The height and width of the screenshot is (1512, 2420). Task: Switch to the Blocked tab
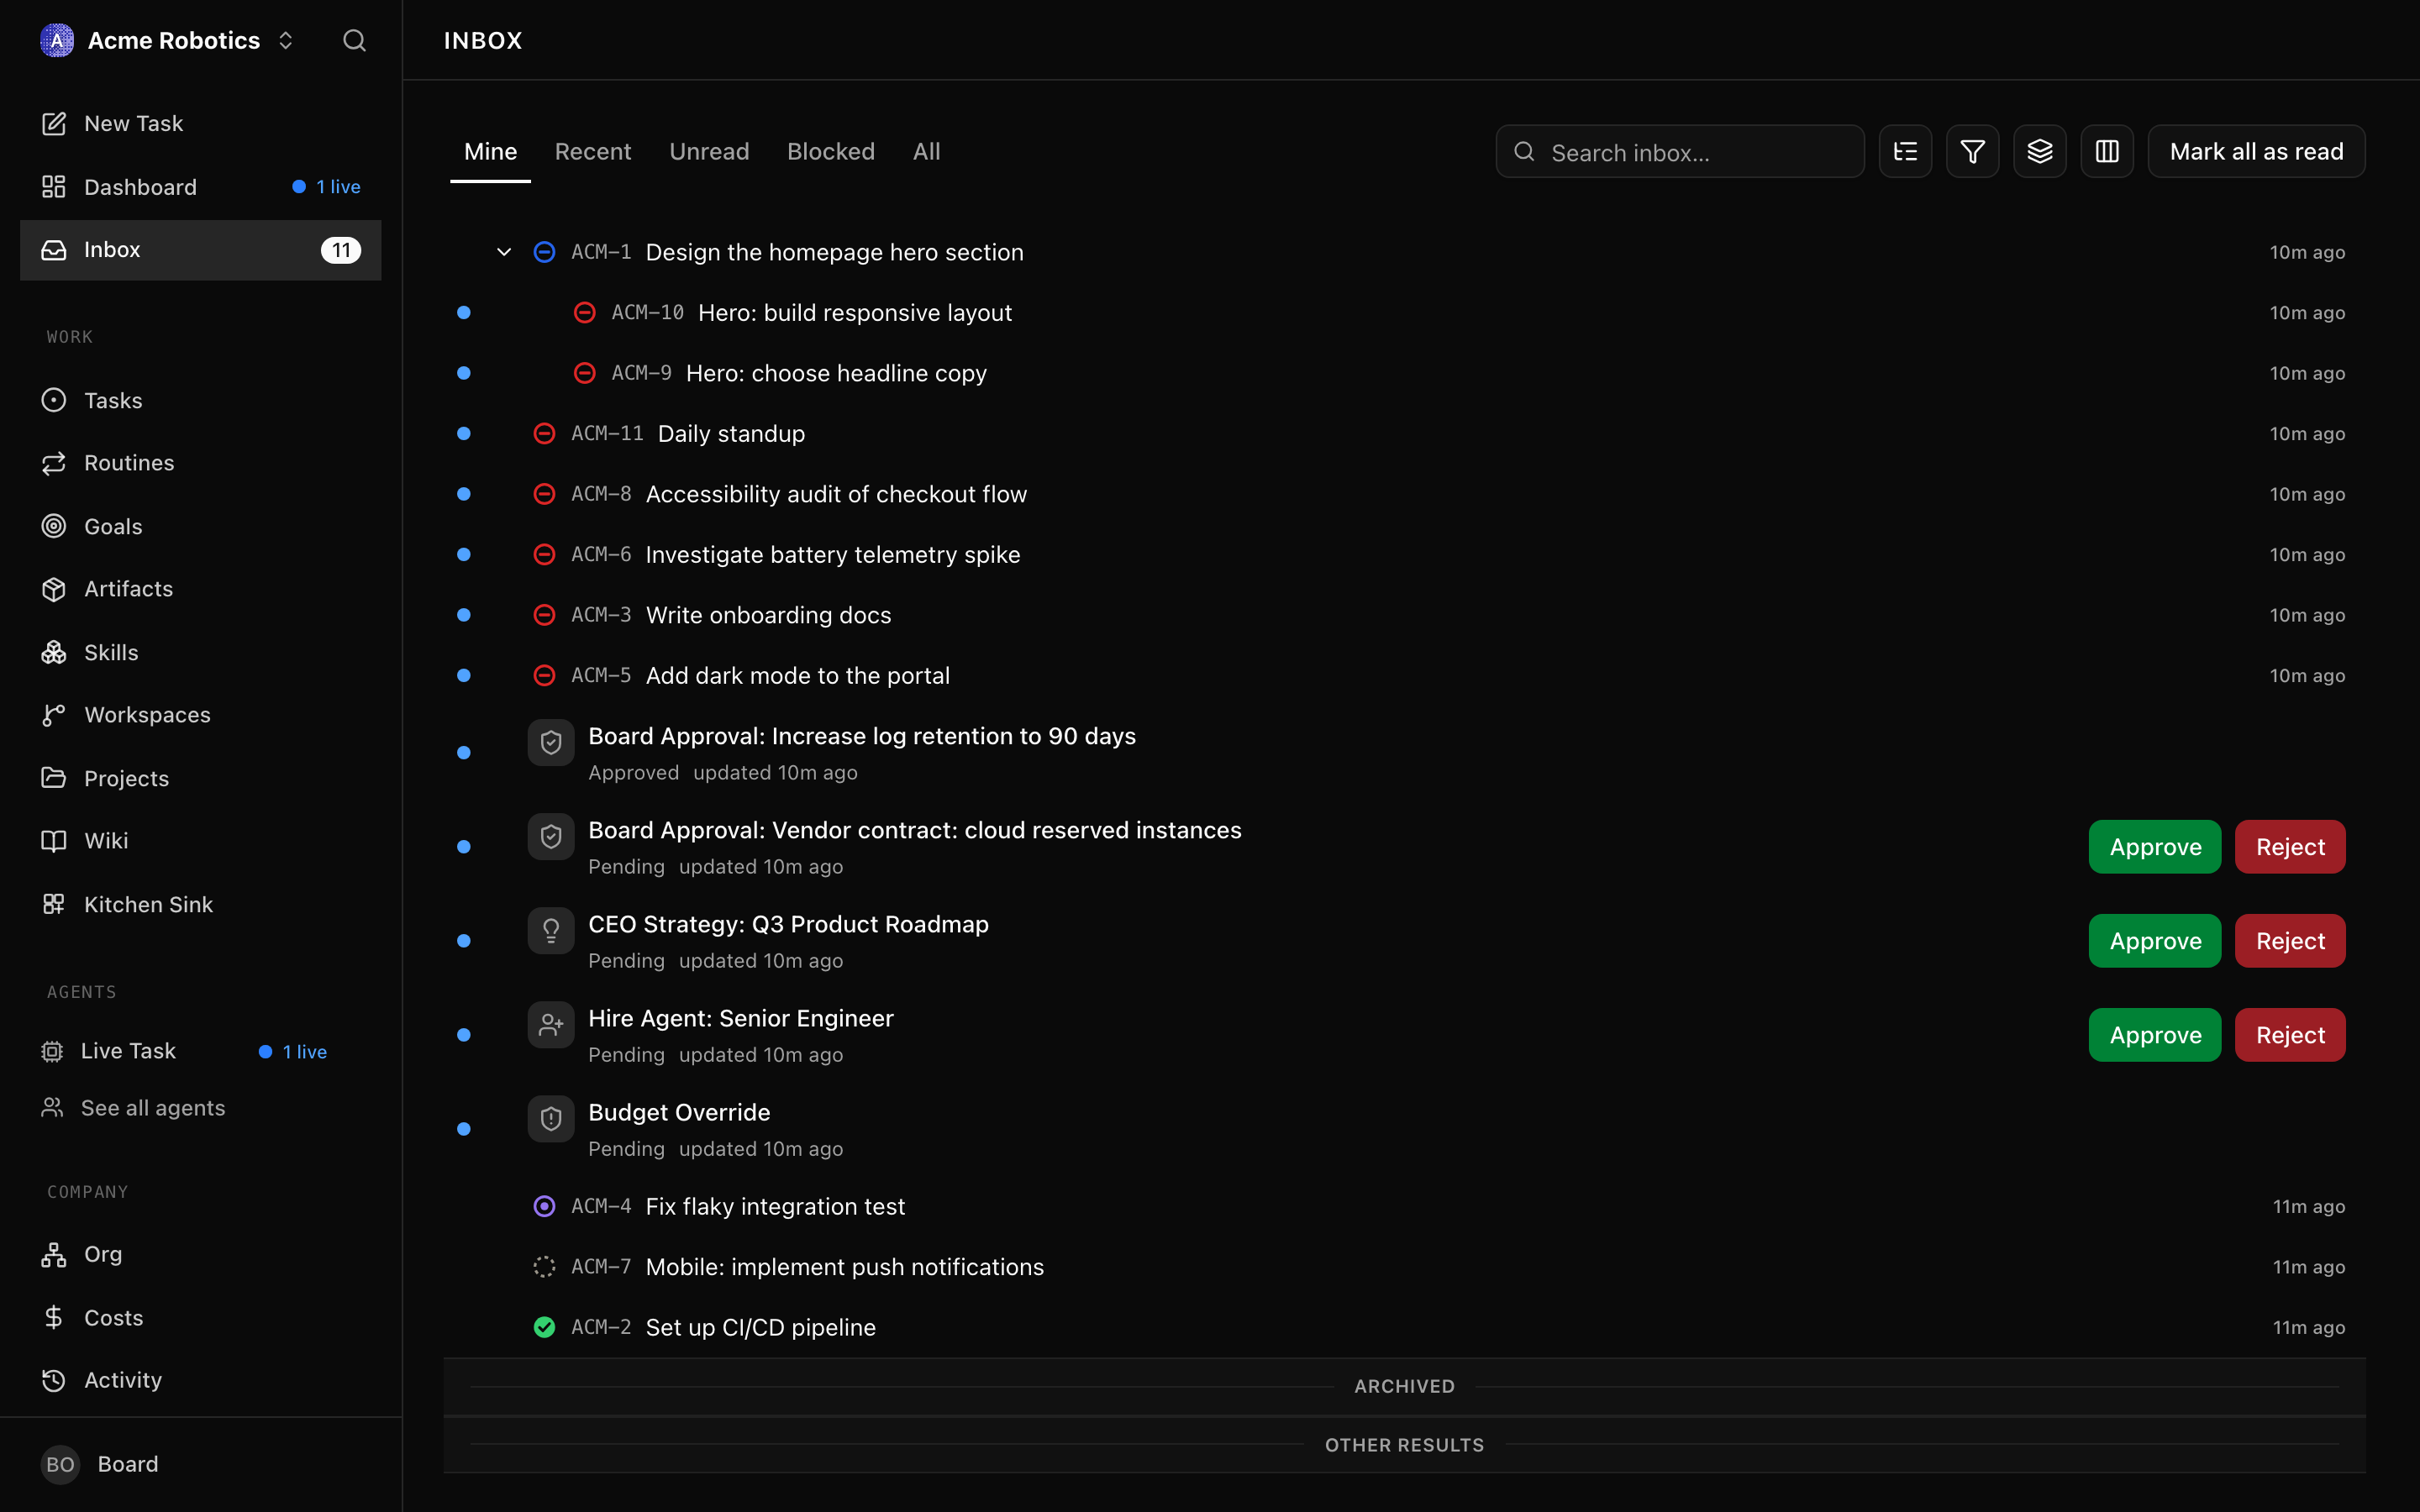click(x=831, y=152)
